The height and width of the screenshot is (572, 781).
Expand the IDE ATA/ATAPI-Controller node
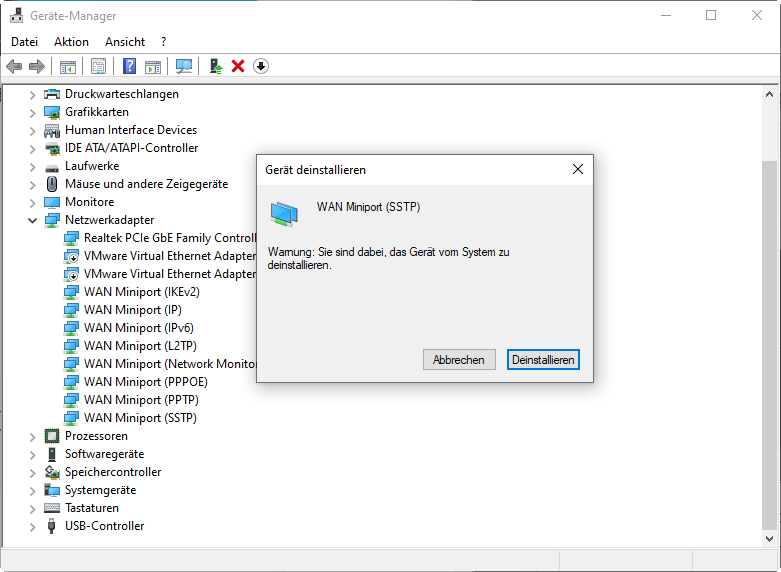[32, 148]
